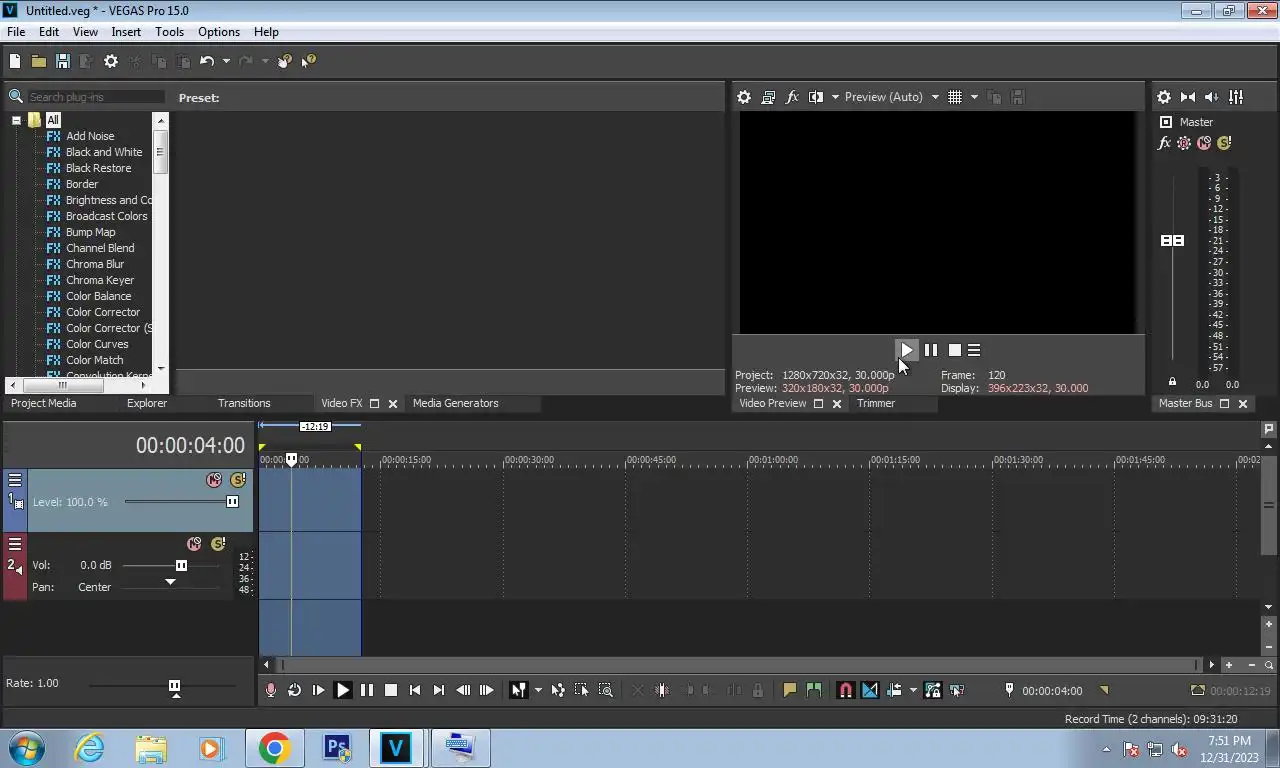Viewport: 1280px width, 768px height.
Task: Select Normal Edit tool in timeline toolbar
Action: pyautogui.click(x=518, y=690)
